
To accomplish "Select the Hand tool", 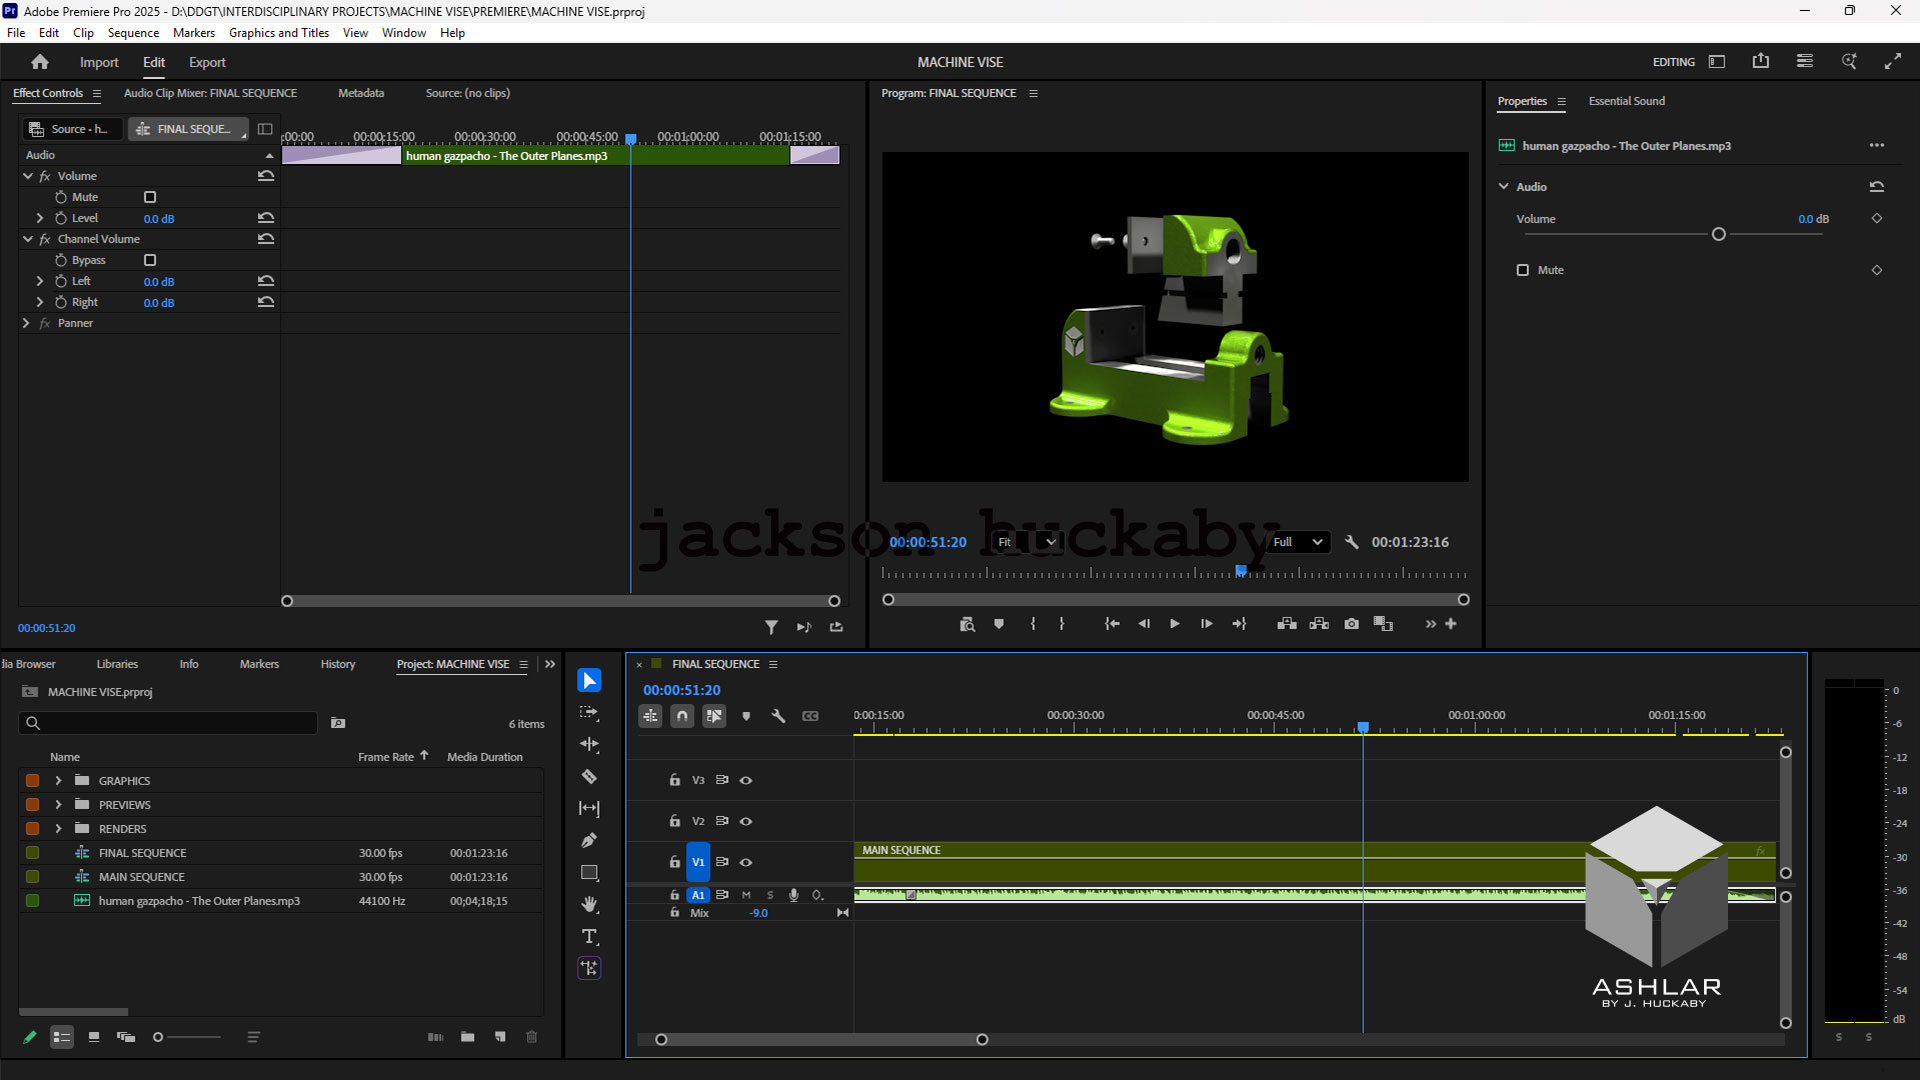I will click(589, 904).
